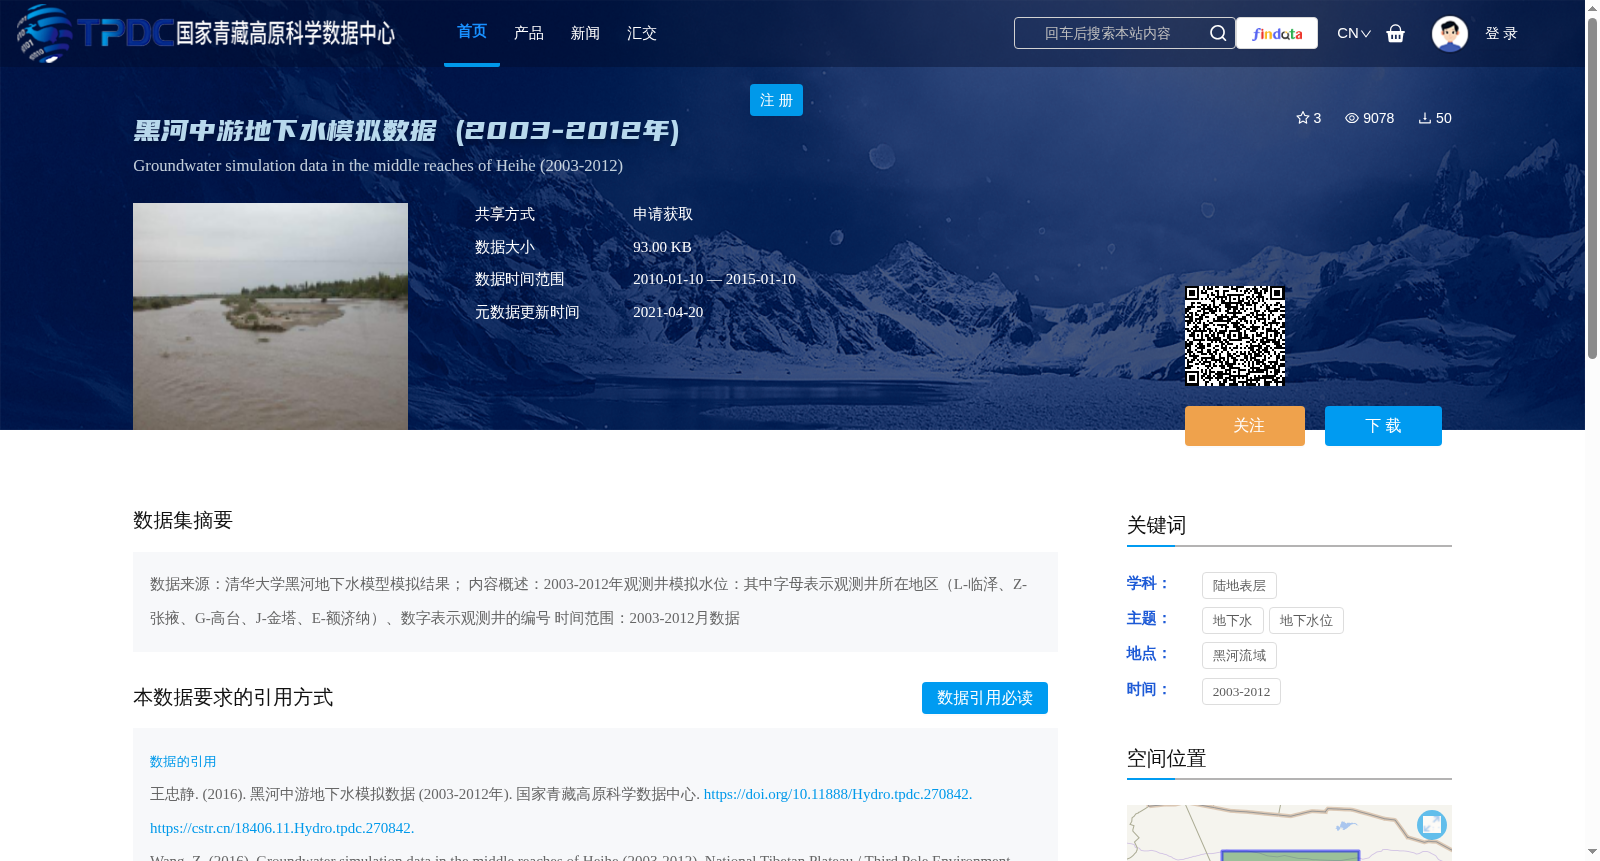1600x861 pixels.
Task: Expand the map to fullscreen
Action: pyautogui.click(x=1432, y=824)
